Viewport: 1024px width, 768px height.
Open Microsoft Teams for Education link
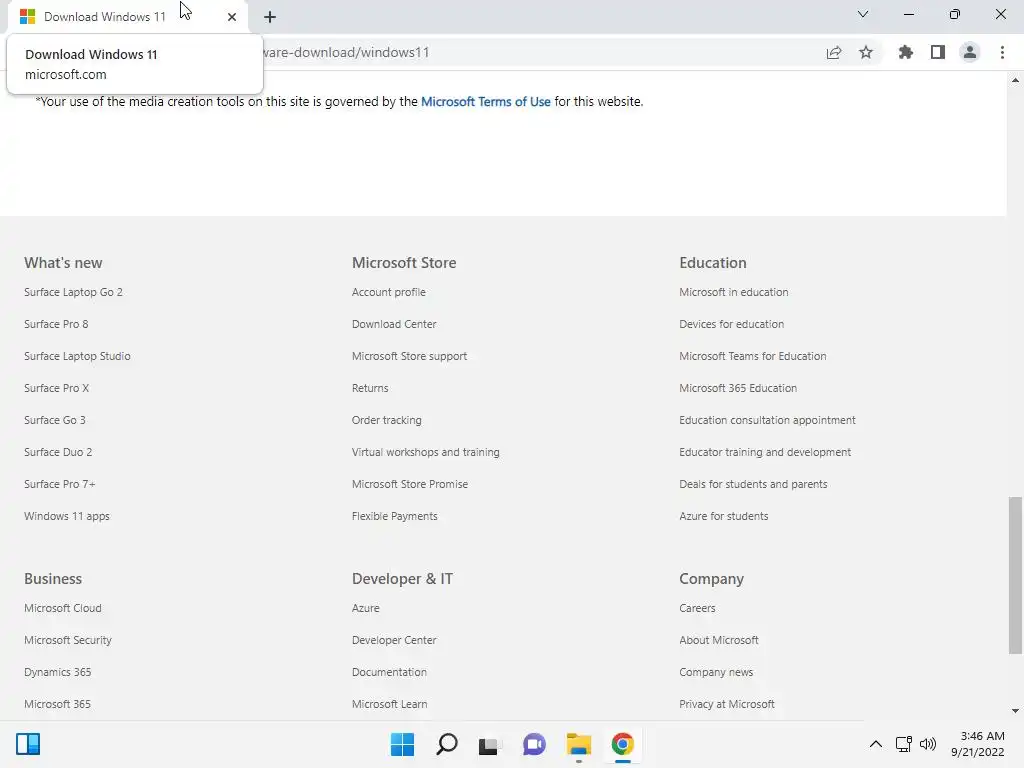point(752,356)
